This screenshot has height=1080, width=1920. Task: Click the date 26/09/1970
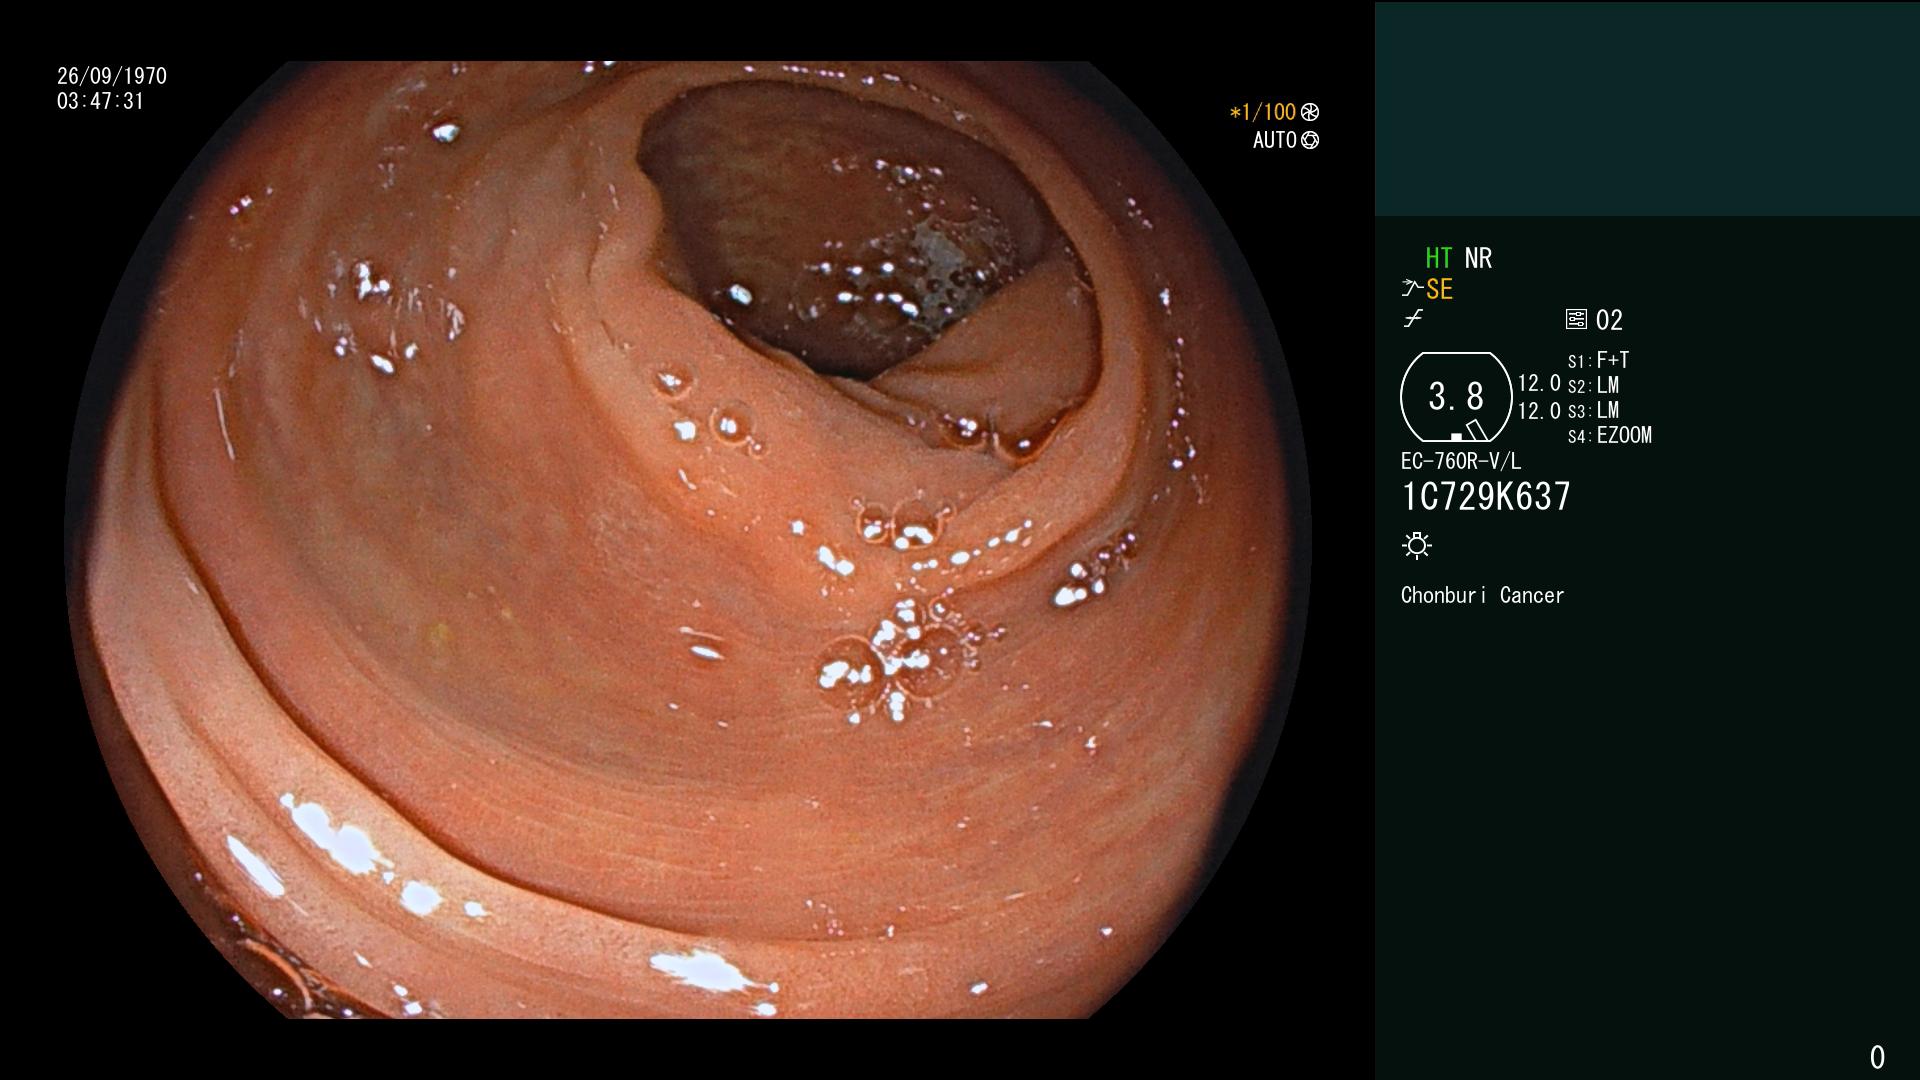112,76
